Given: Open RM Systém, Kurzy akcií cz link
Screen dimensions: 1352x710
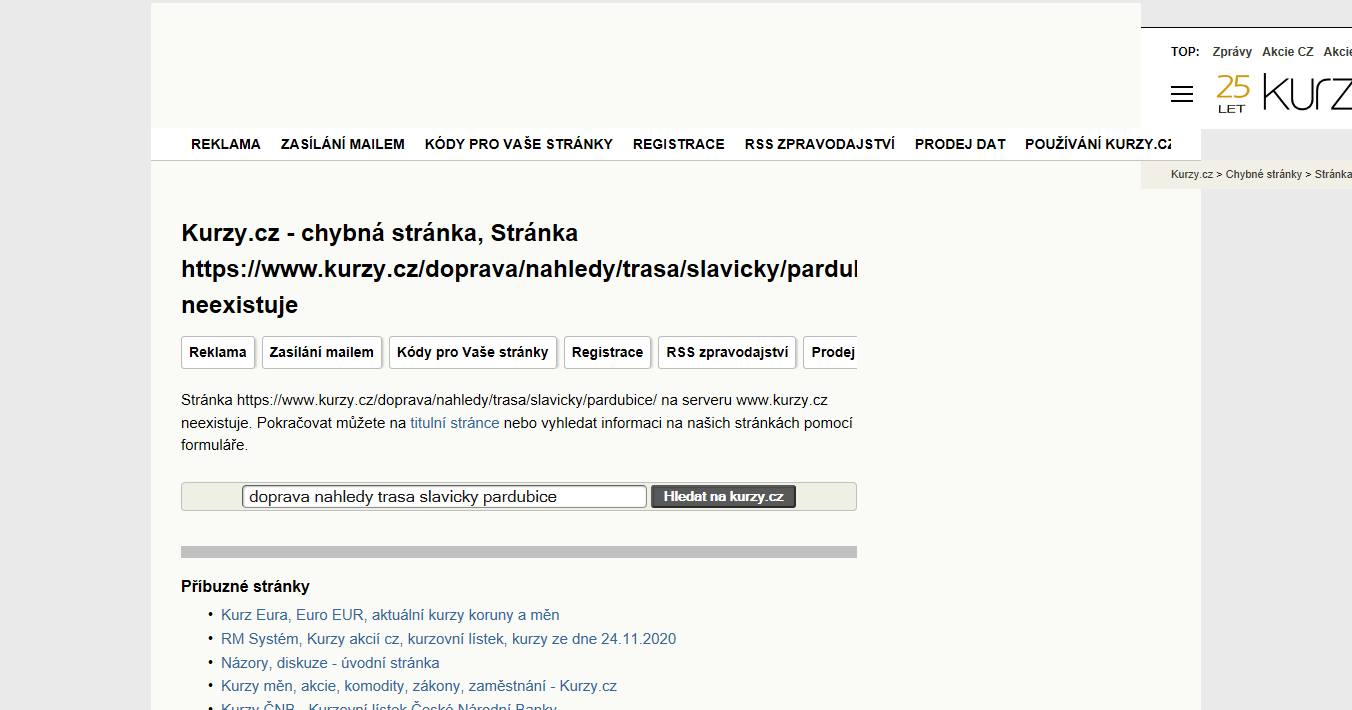Looking at the screenshot, I should coord(449,639).
